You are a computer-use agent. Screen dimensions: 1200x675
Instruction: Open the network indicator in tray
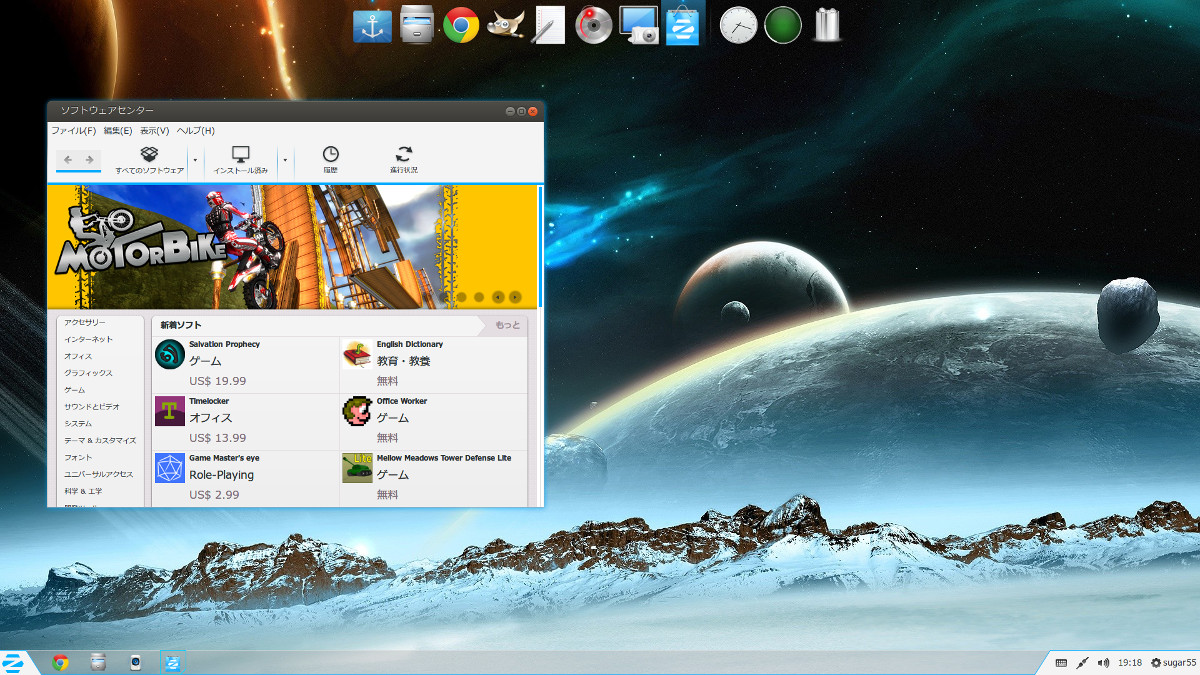tap(1082, 662)
